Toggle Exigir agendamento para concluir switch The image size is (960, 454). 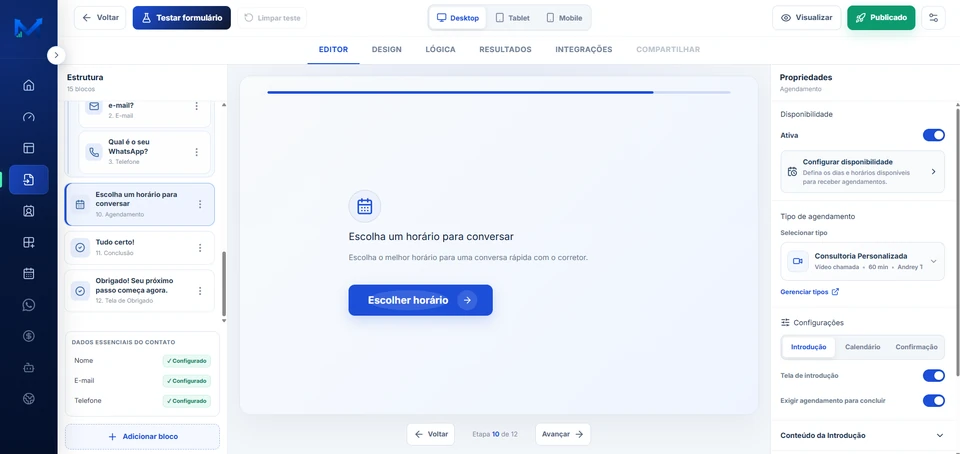pos(933,401)
